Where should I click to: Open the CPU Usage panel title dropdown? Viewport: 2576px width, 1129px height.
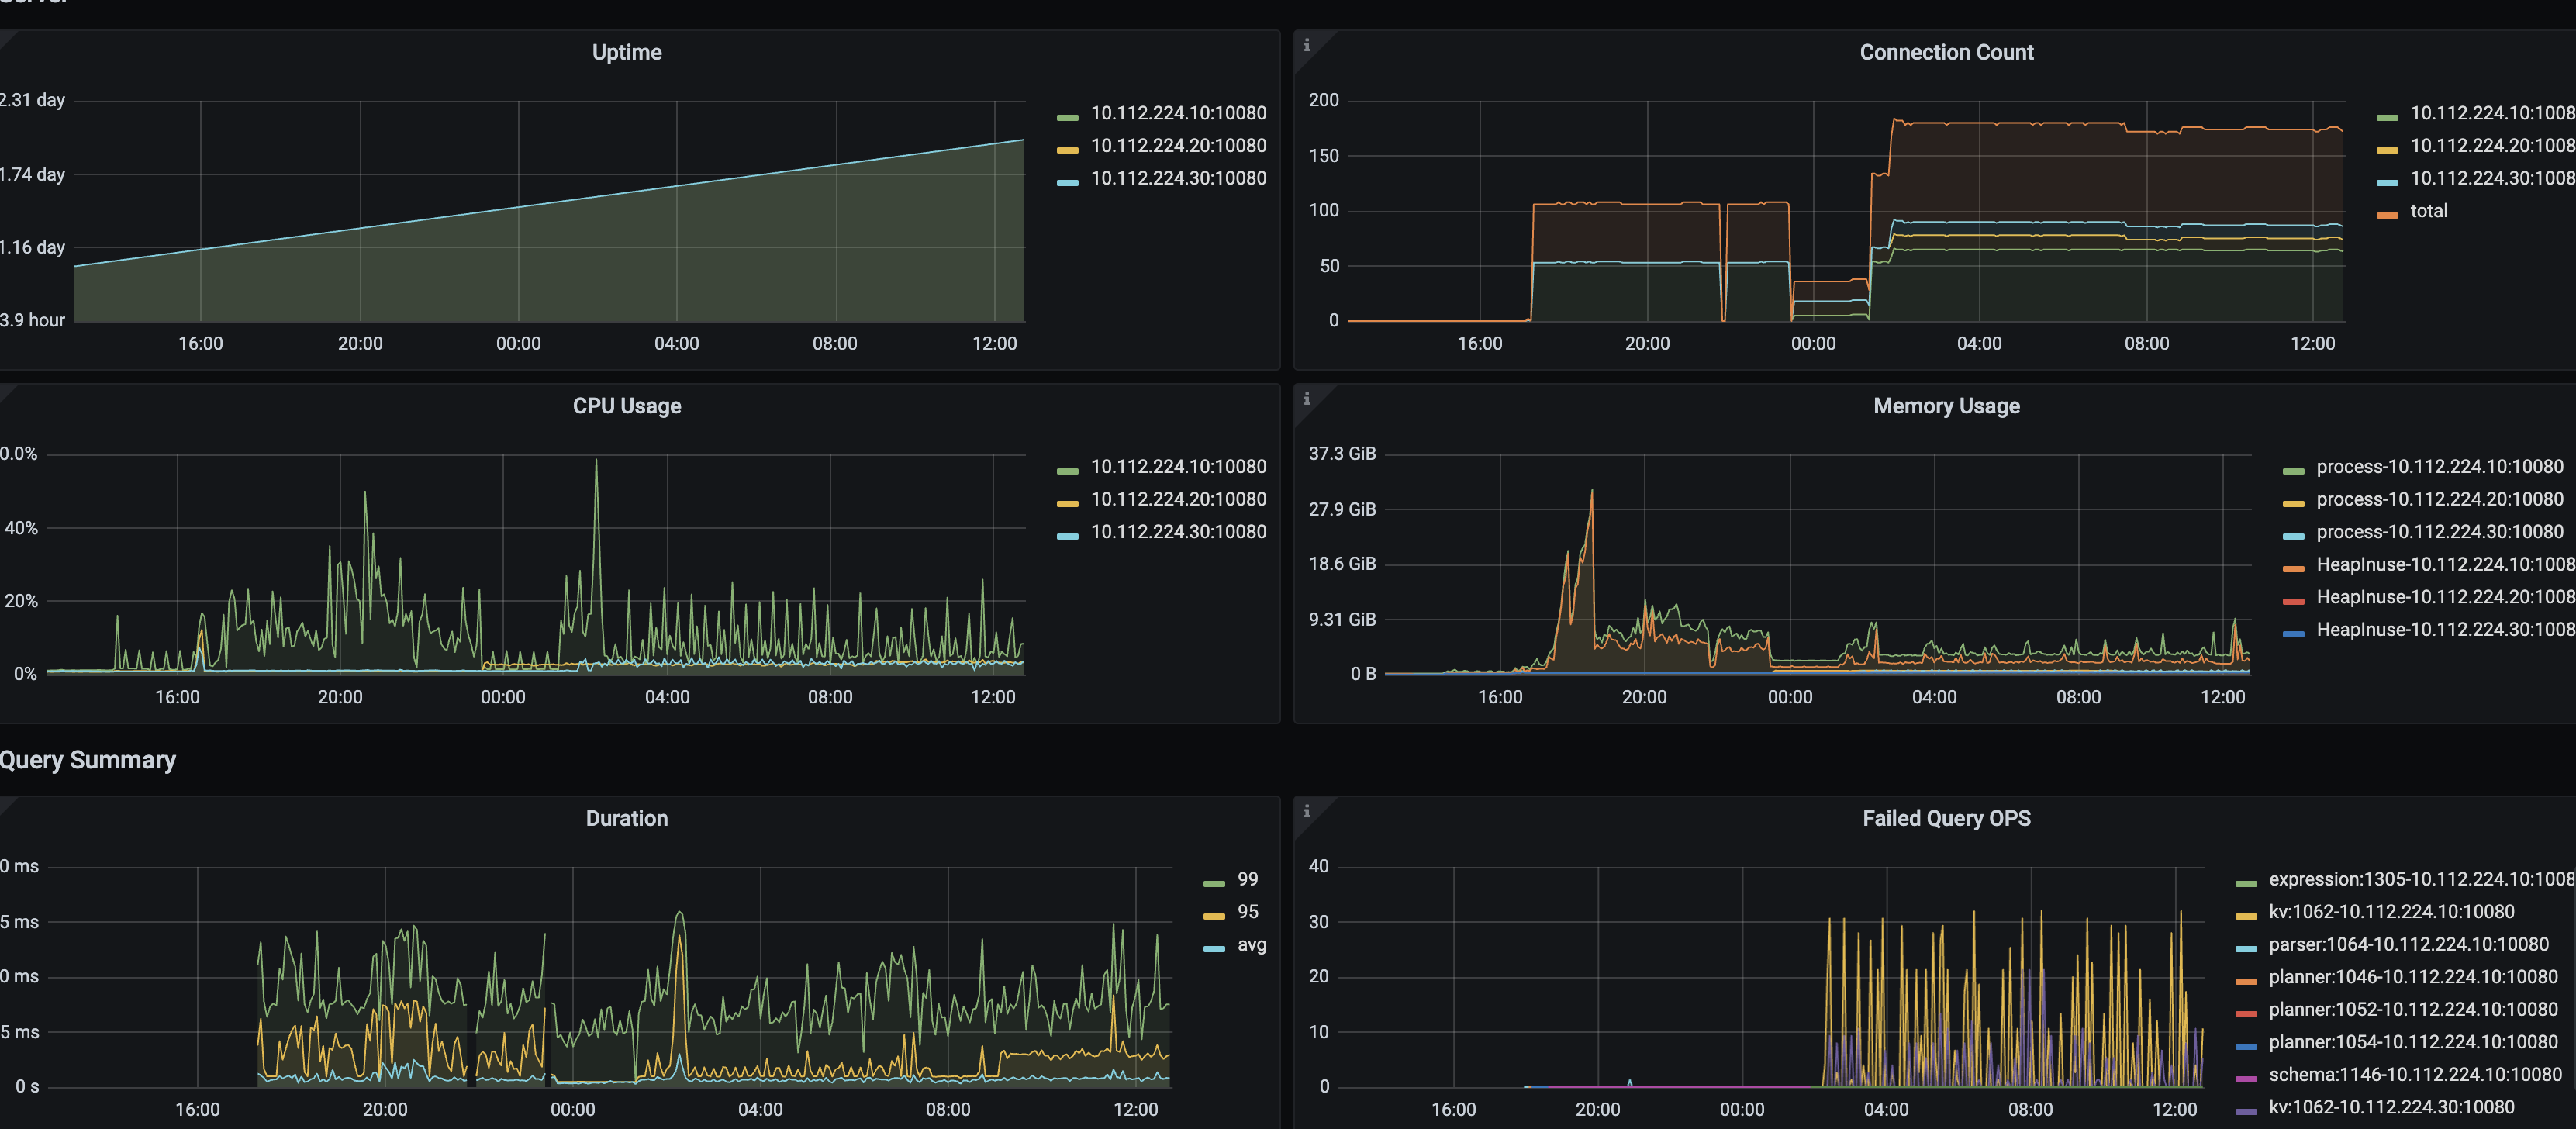[626, 406]
